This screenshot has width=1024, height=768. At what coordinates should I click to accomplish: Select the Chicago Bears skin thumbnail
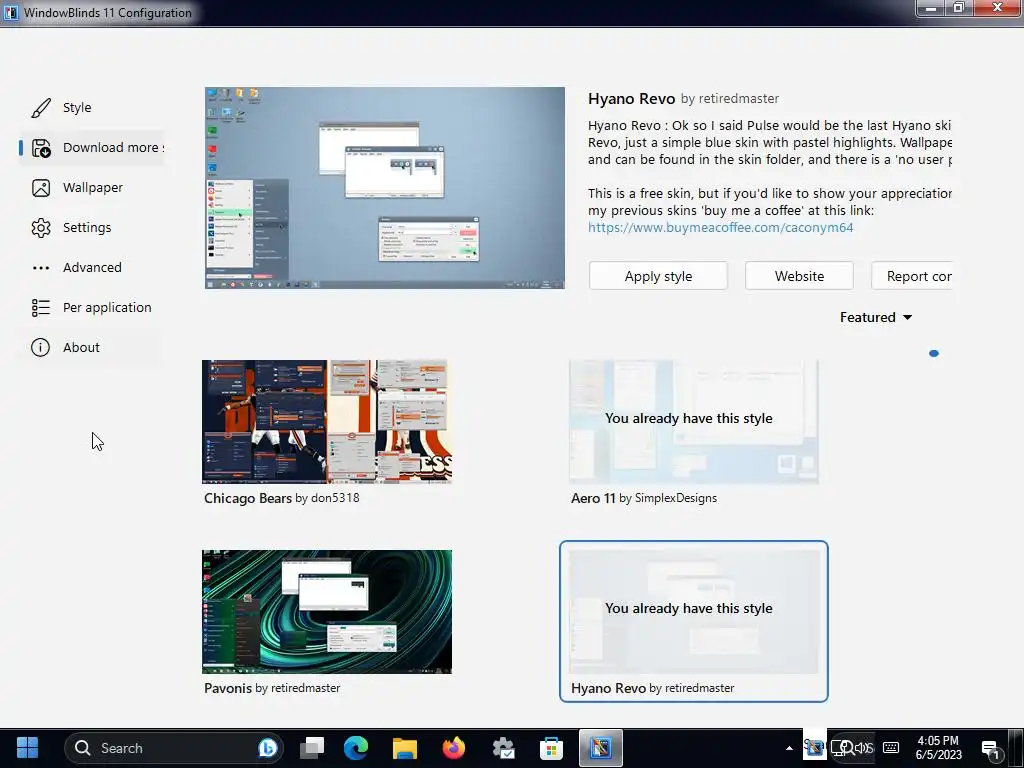[x=327, y=422]
